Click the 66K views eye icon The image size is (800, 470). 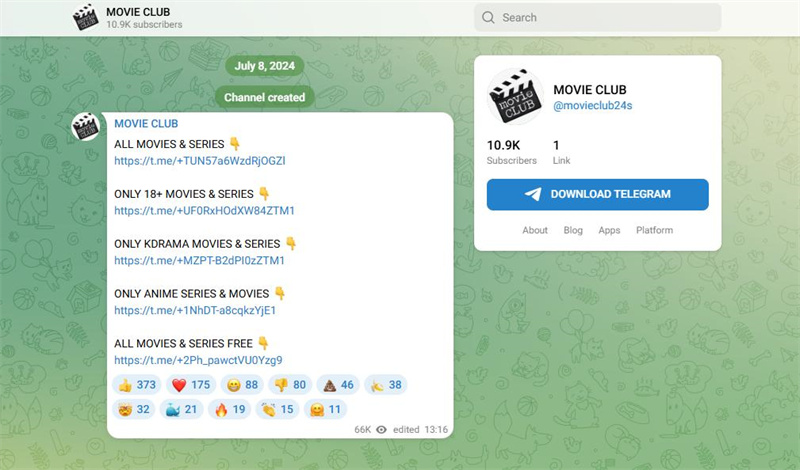pyautogui.click(x=381, y=430)
